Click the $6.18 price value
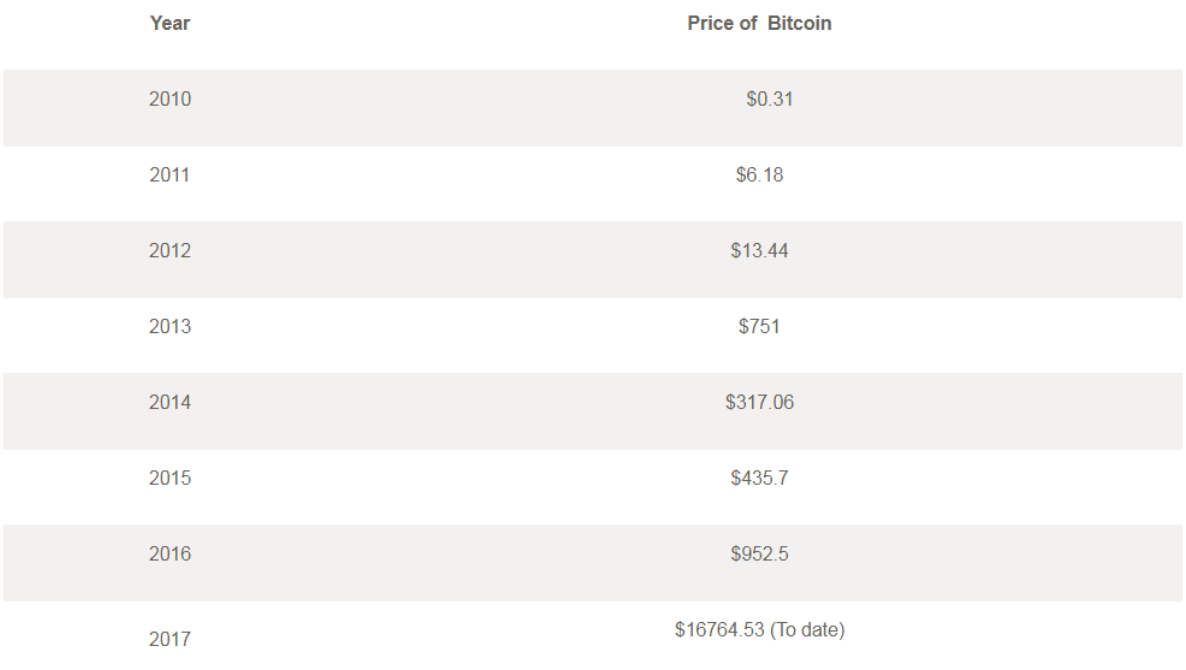This screenshot has height=670, width=1186. pyautogui.click(x=759, y=176)
